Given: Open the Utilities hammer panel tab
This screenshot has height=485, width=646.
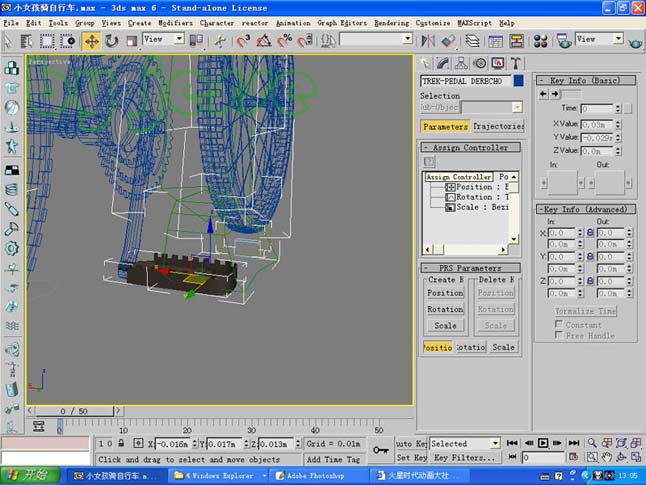Looking at the screenshot, I should click(x=515, y=63).
